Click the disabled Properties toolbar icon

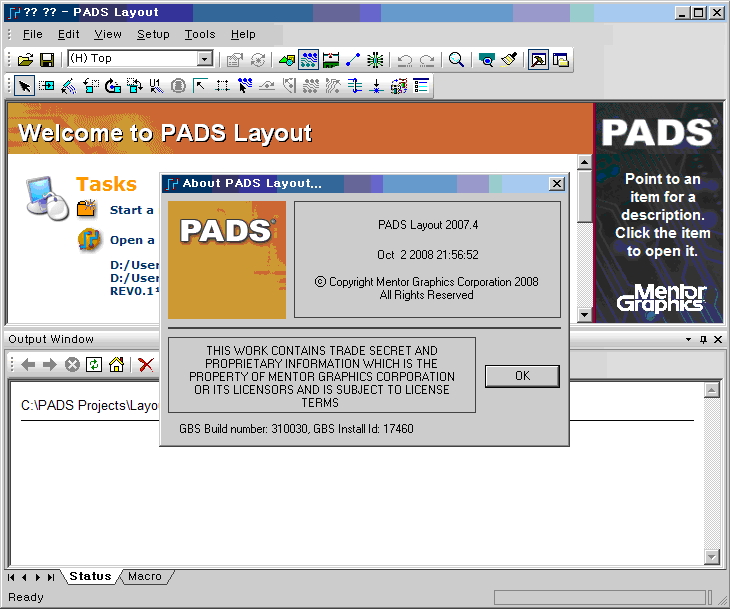234,60
